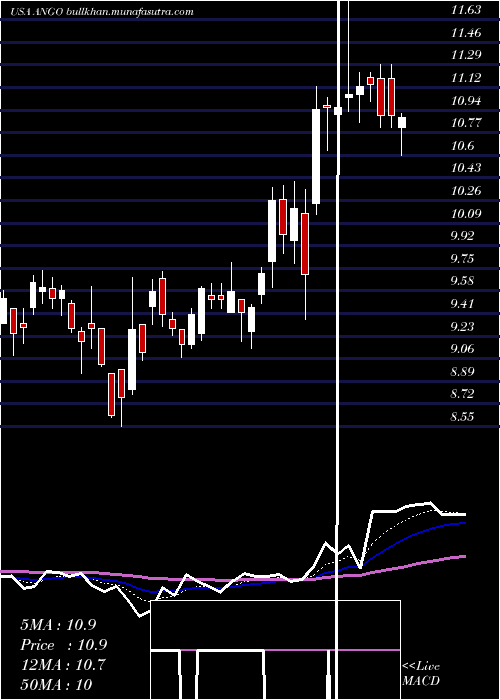Click the <<Live MACD label
500x700 pixels.
point(421,673)
